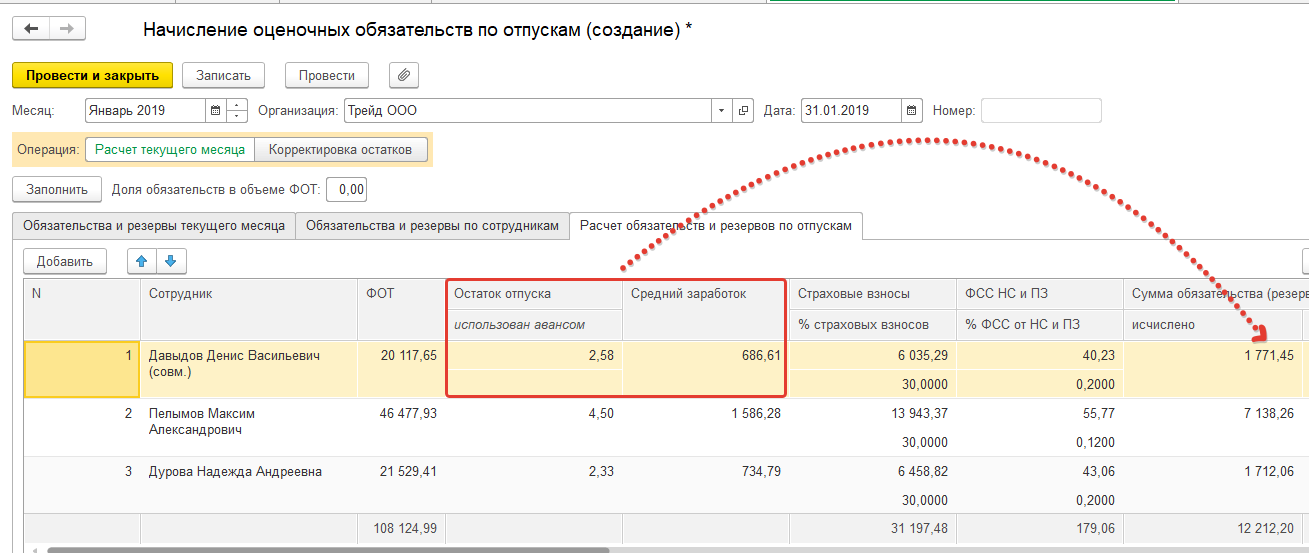Open Обязательства и резервы текущего месяца tab
The height and width of the screenshot is (553, 1309).
pyautogui.click(x=154, y=226)
